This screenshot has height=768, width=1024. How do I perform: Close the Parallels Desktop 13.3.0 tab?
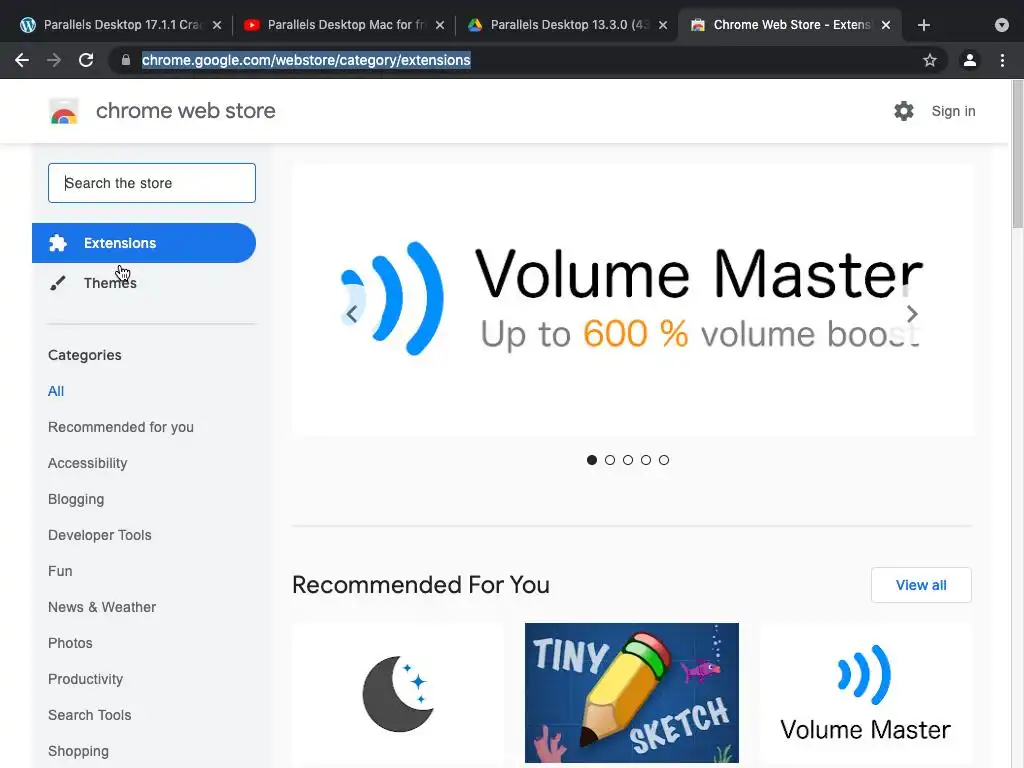coord(662,25)
